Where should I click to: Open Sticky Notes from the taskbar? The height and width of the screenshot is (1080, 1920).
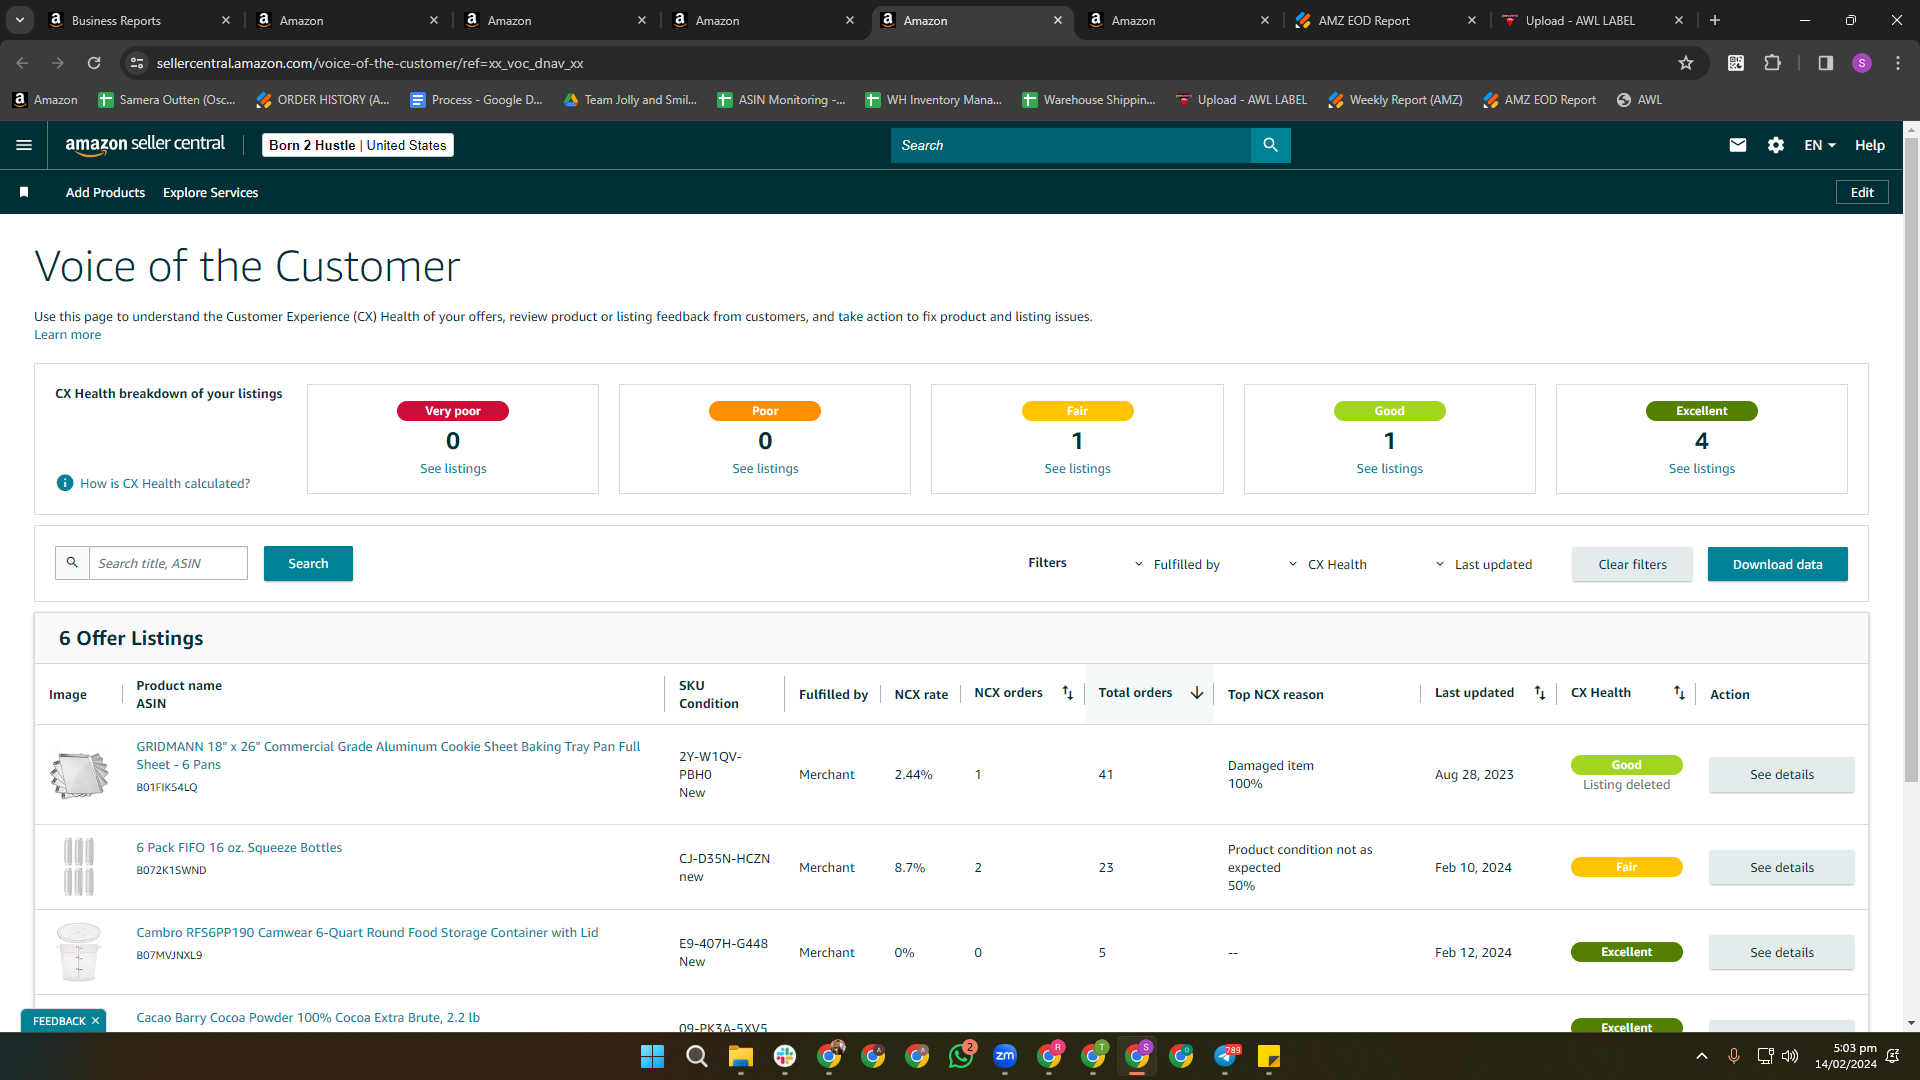point(1269,1056)
